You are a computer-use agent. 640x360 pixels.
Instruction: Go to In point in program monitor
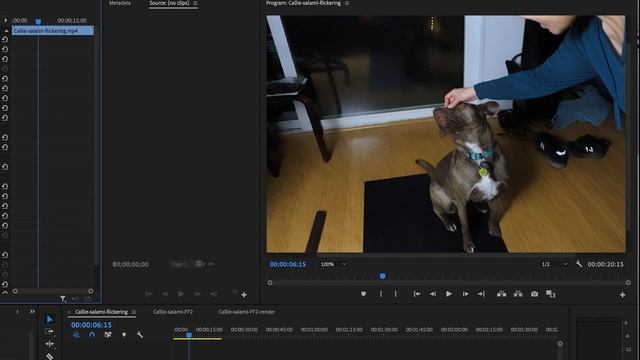(x=417, y=294)
